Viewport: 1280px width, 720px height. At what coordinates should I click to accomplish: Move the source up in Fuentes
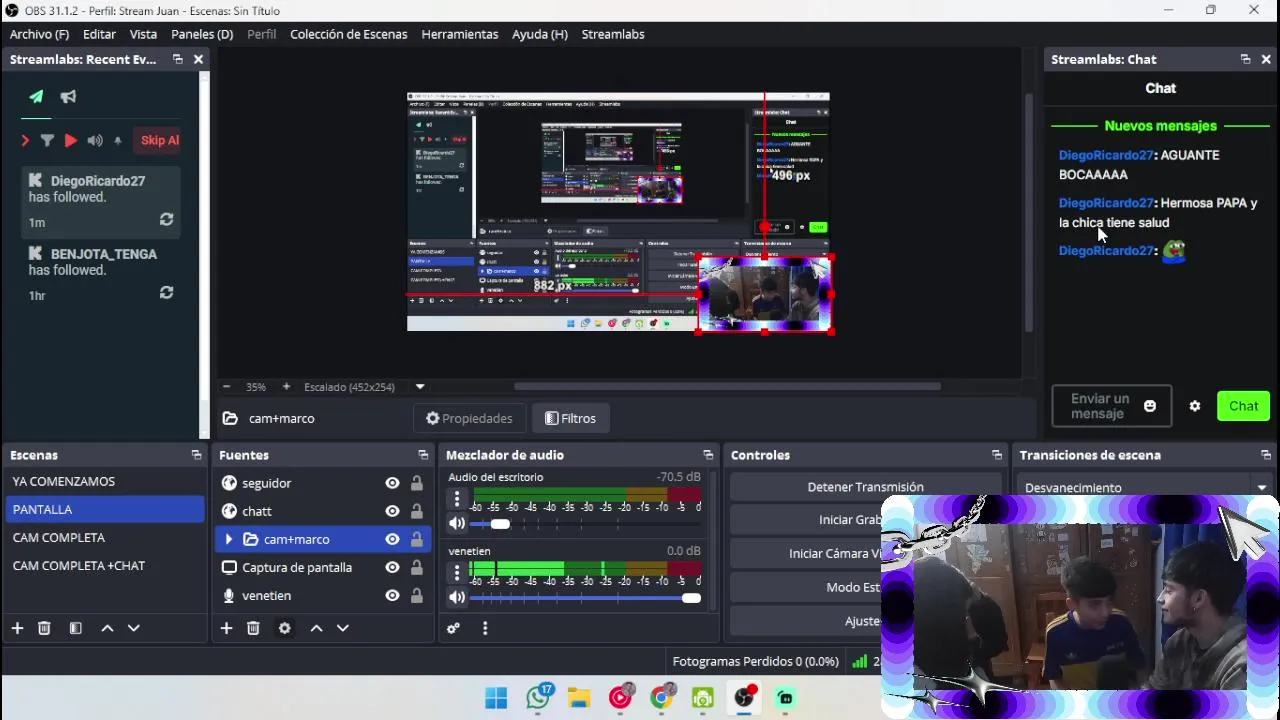click(x=316, y=628)
